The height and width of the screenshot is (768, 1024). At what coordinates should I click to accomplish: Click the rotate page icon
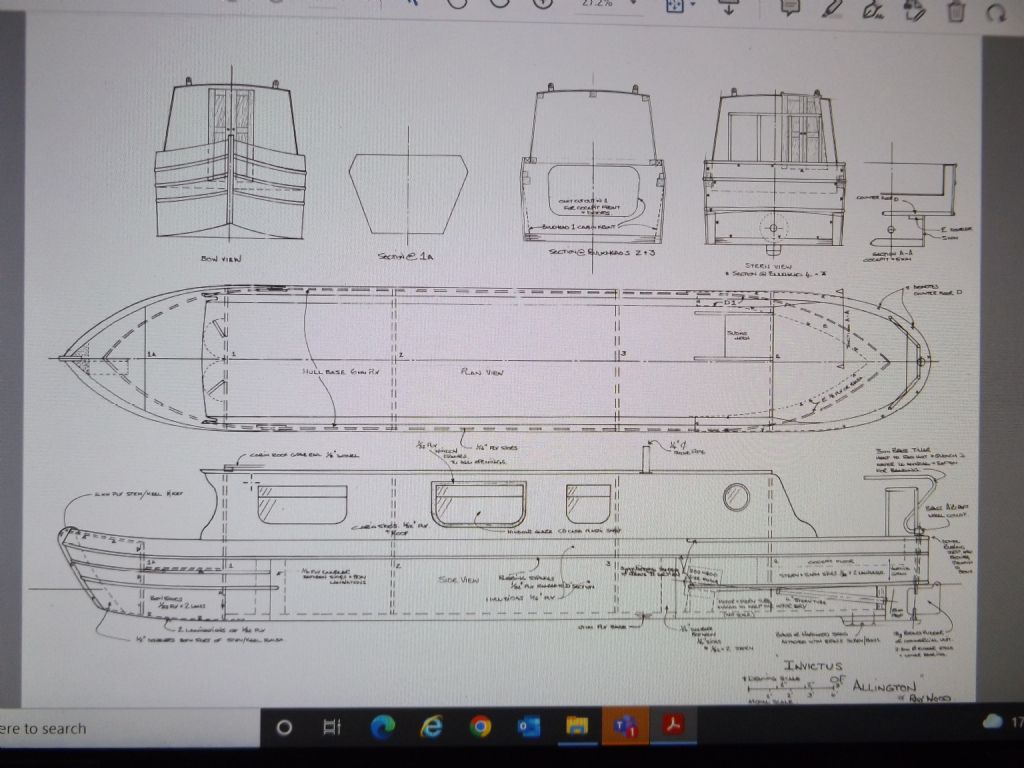997,12
